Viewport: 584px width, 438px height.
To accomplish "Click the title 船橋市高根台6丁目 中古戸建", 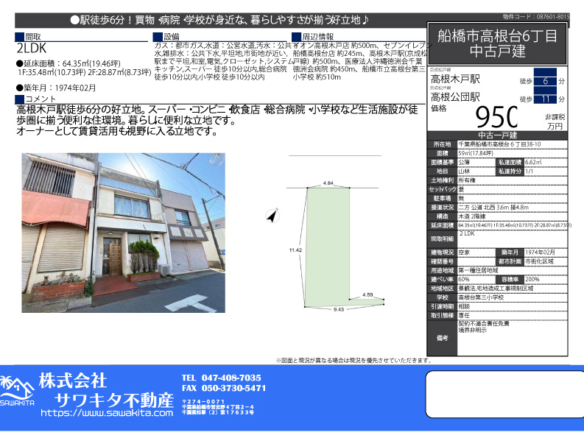I will (x=497, y=44).
